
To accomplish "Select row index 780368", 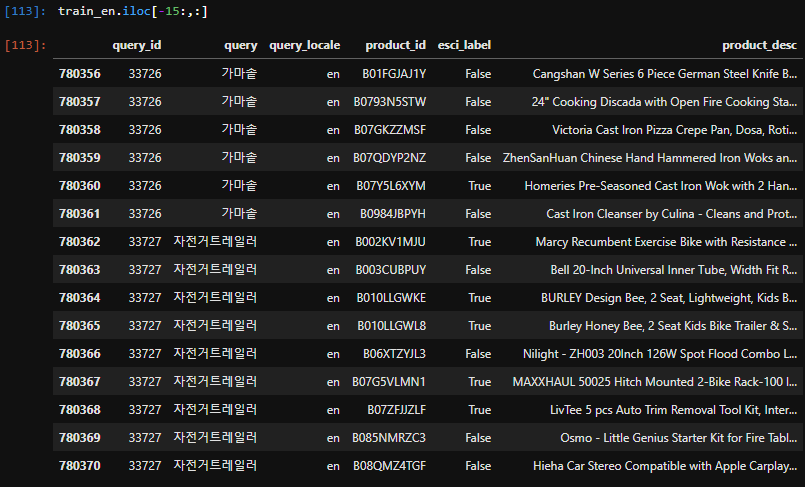I will 80,410.
